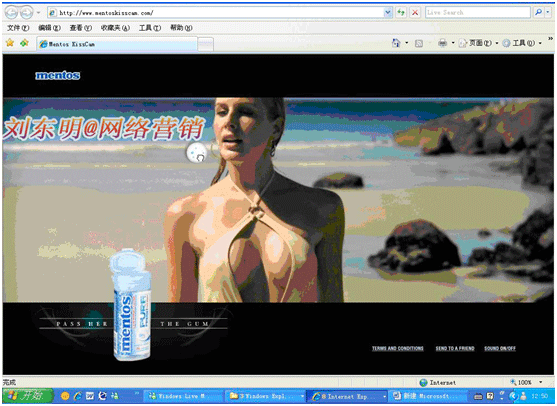The height and width of the screenshot is (406, 557).
Task: Toggle website sound with SOUND ON/OFF
Action: [500, 348]
